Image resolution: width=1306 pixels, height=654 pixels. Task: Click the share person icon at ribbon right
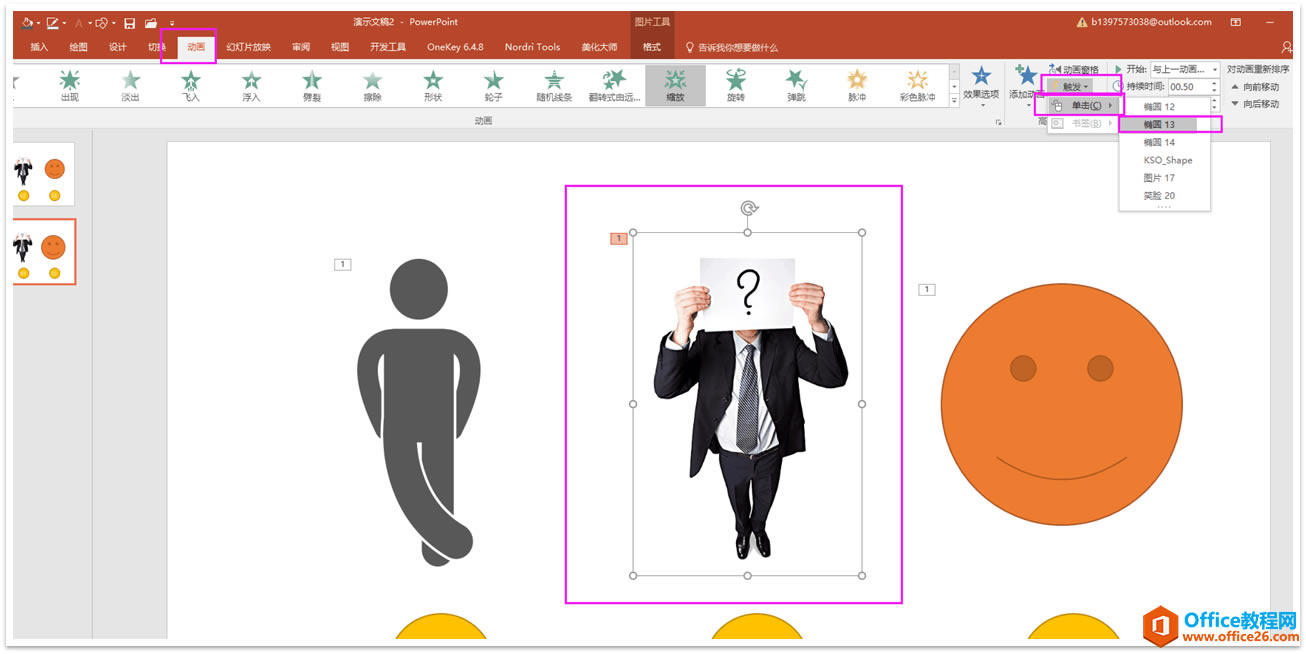point(1286,47)
